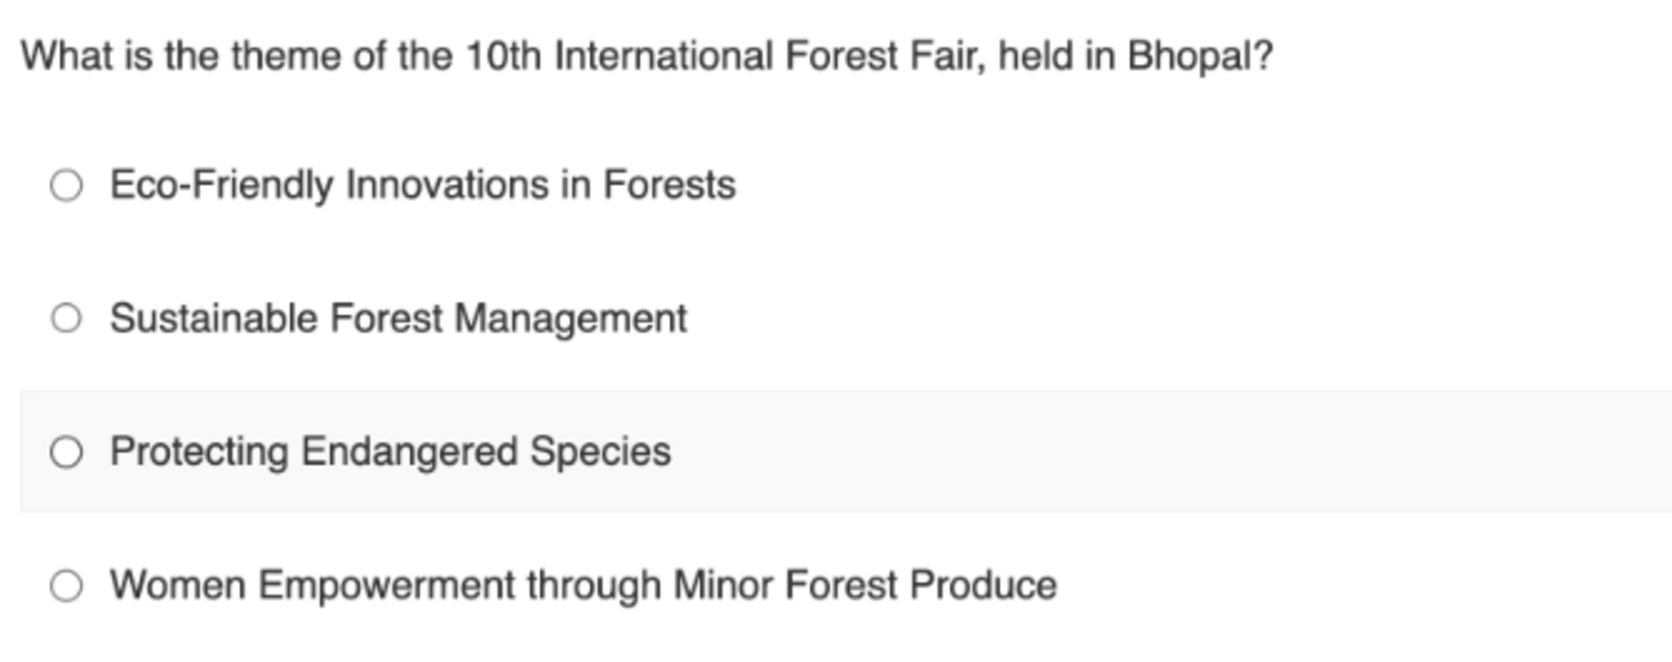Click the Sustainable Forest Management label text
Image resolution: width=1672 pixels, height=662 pixels.
pos(398,318)
